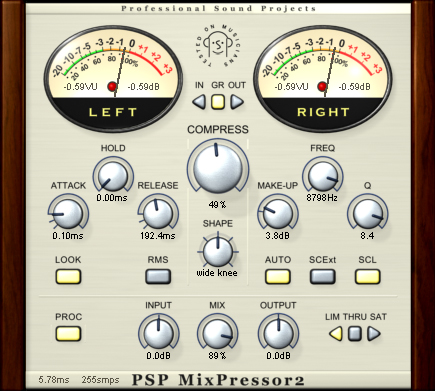Click the SHAPE knob
The image size is (435, 391).
pos(218,252)
